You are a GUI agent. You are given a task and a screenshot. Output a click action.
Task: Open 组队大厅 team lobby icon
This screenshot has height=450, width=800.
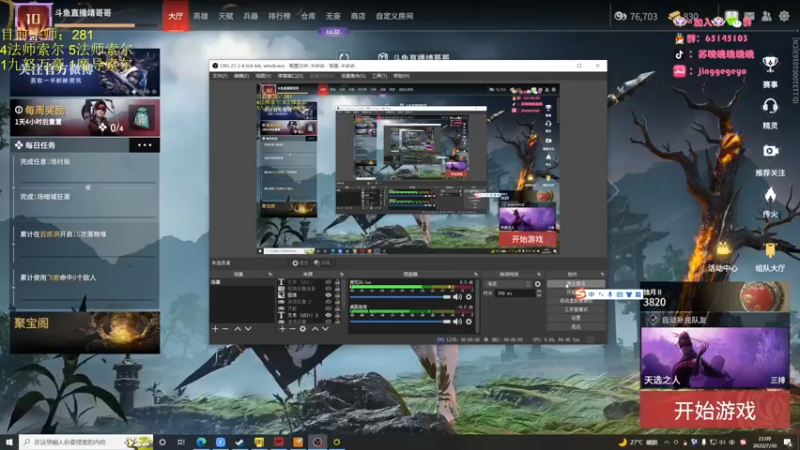tap(770, 250)
